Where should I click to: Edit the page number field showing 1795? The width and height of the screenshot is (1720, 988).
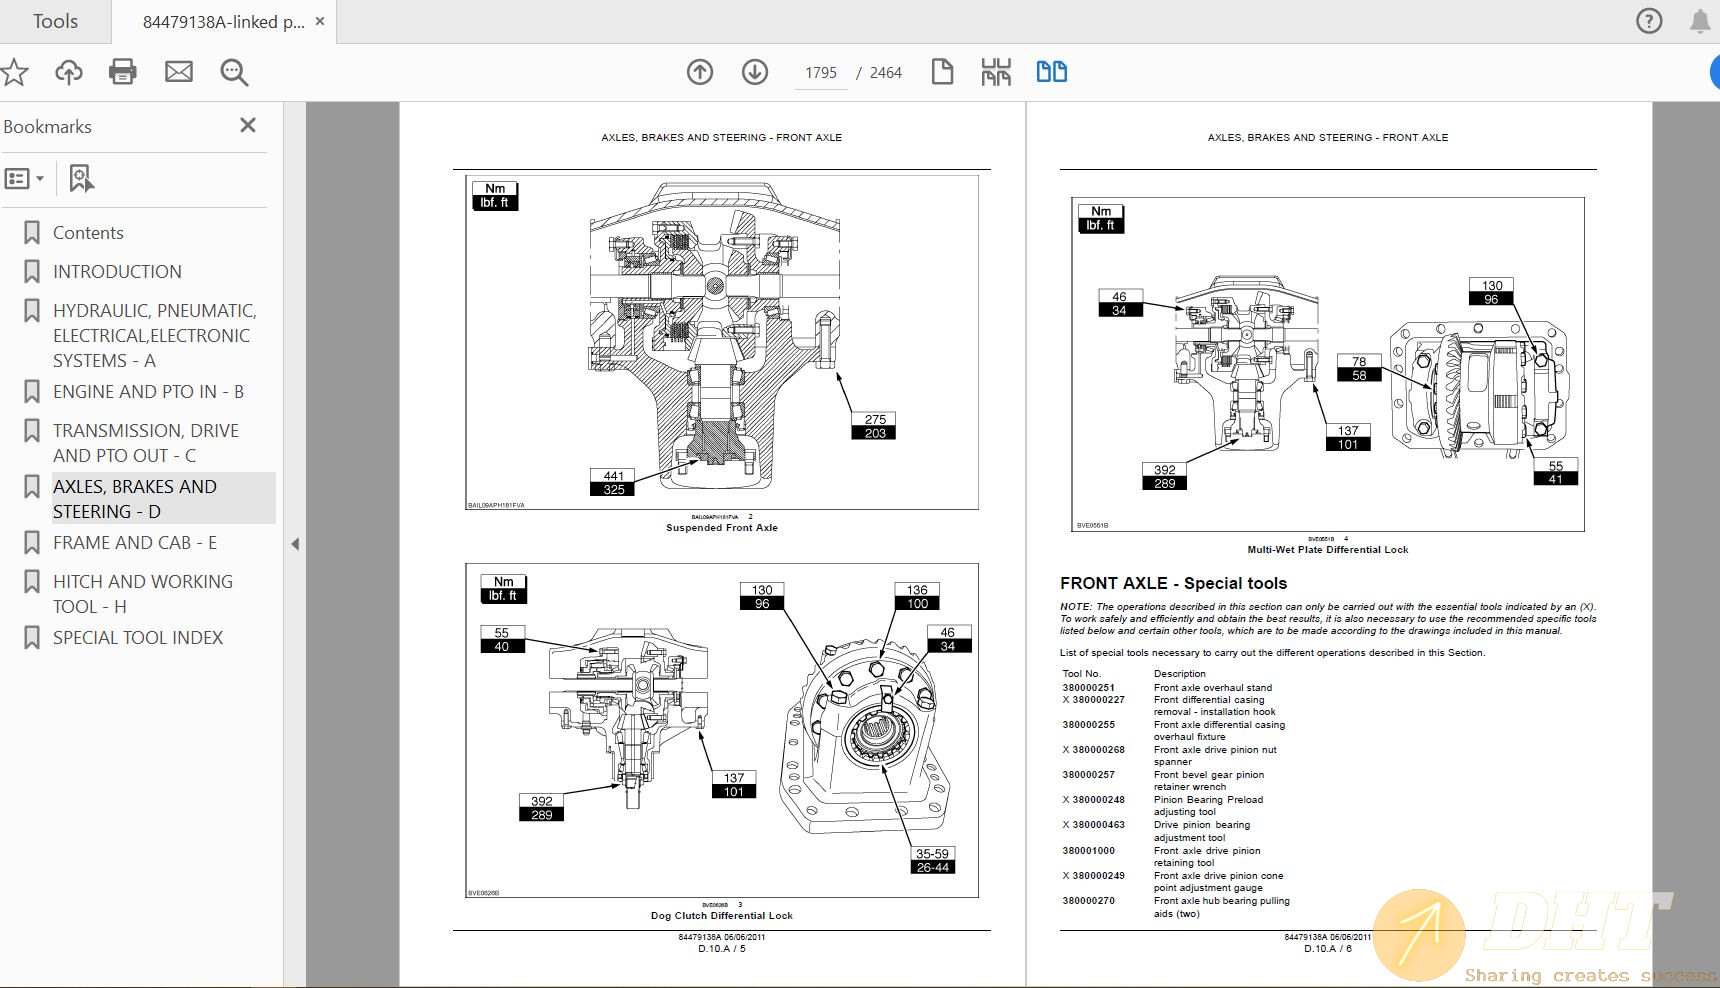(x=821, y=73)
